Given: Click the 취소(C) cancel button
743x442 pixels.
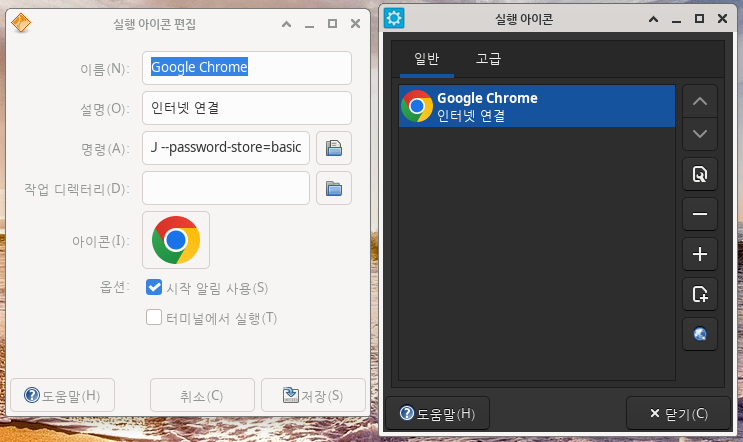Looking at the screenshot, I should pos(202,395).
